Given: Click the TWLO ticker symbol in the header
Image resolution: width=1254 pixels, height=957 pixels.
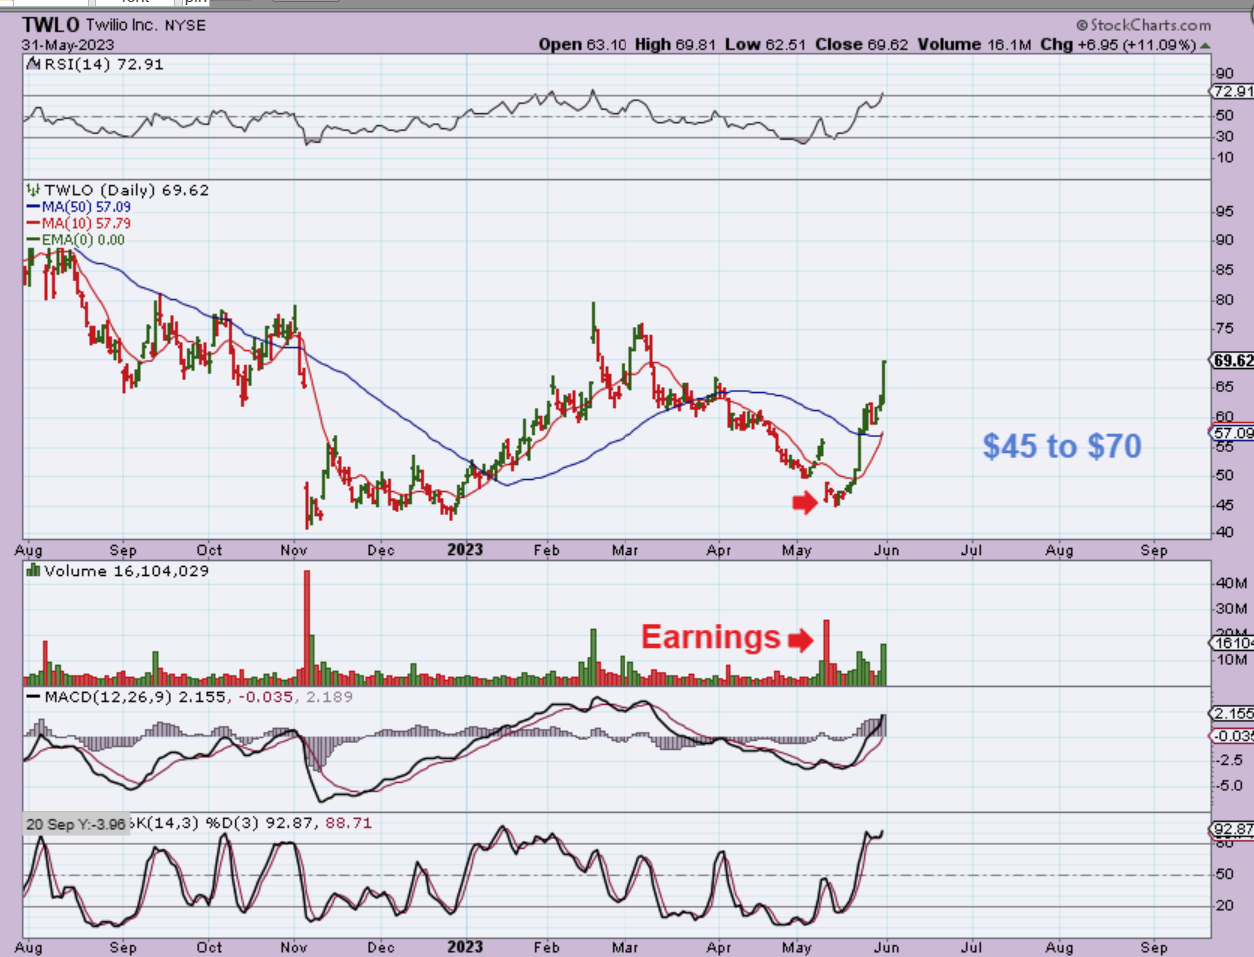Looking at the screenshot, I should pyautogui.click(x=51, y=25).
